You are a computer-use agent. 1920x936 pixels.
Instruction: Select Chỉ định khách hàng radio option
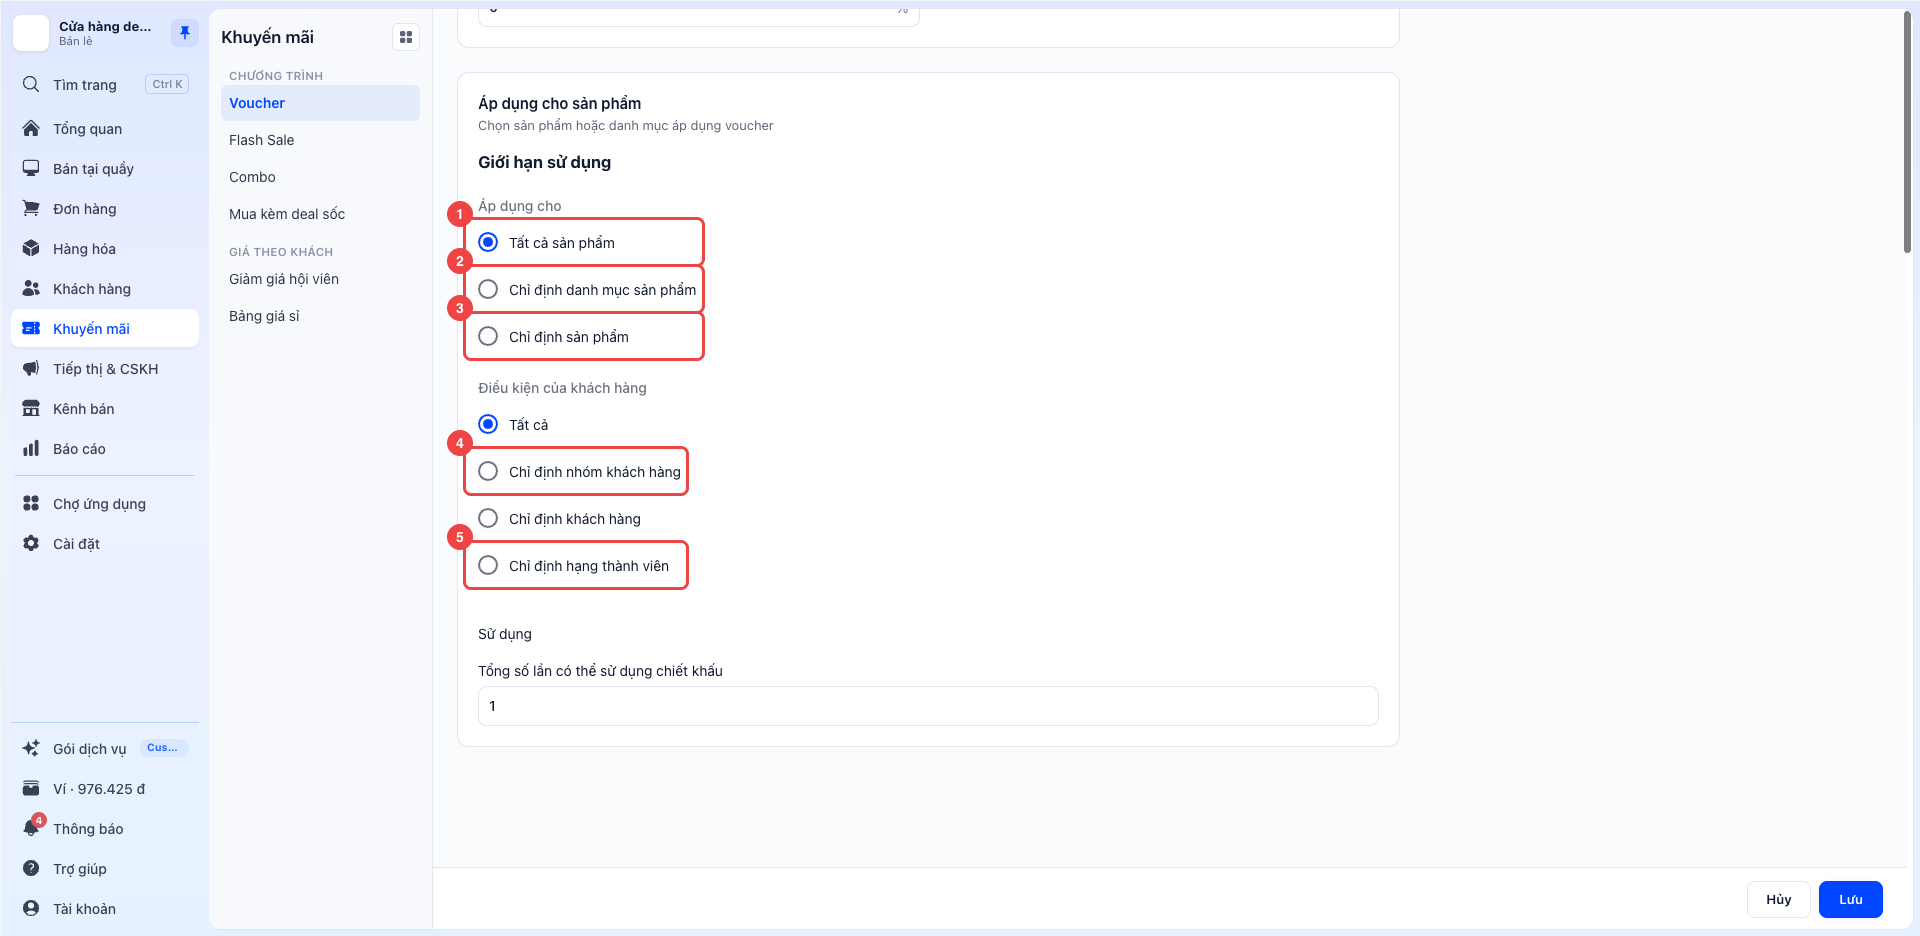pyautogui.click(x=488, y=518)
